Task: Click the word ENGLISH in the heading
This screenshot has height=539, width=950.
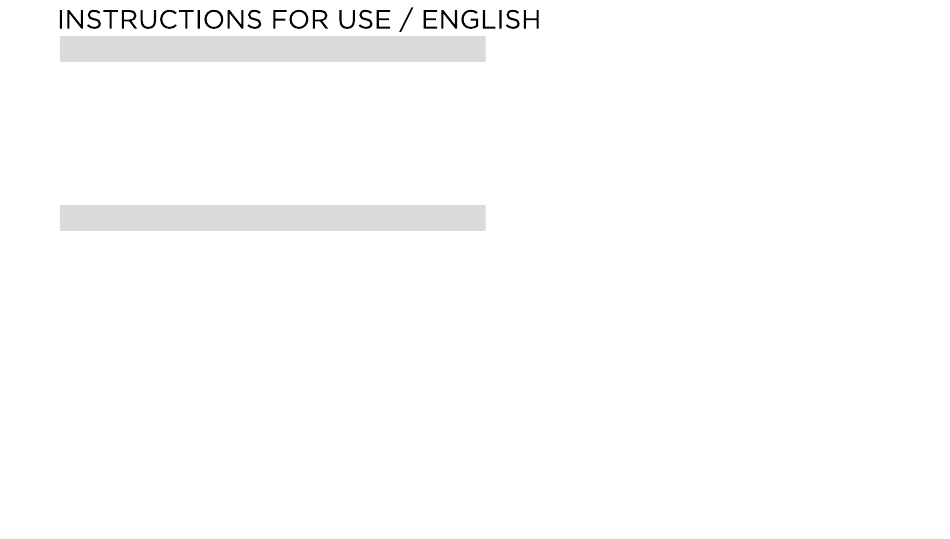Action: [x=481, y=20]
